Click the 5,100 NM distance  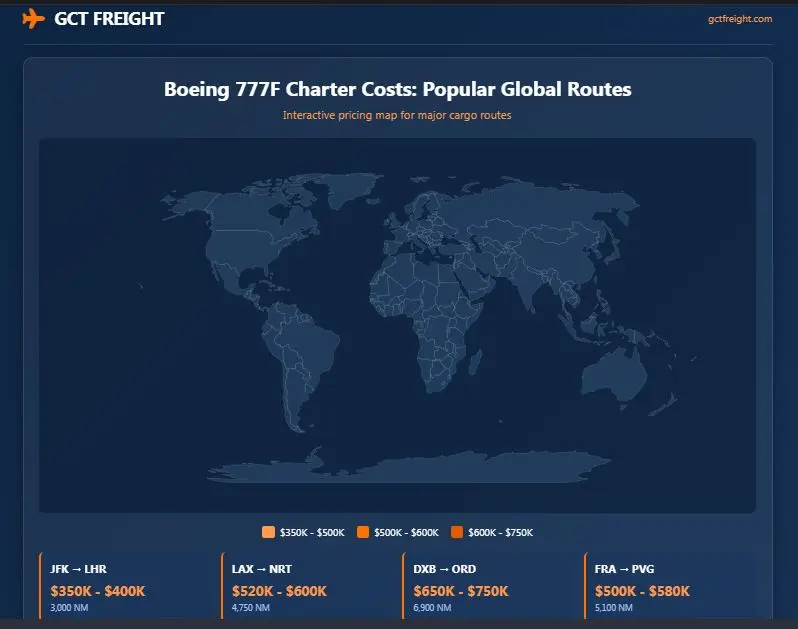tap(613, 608)
